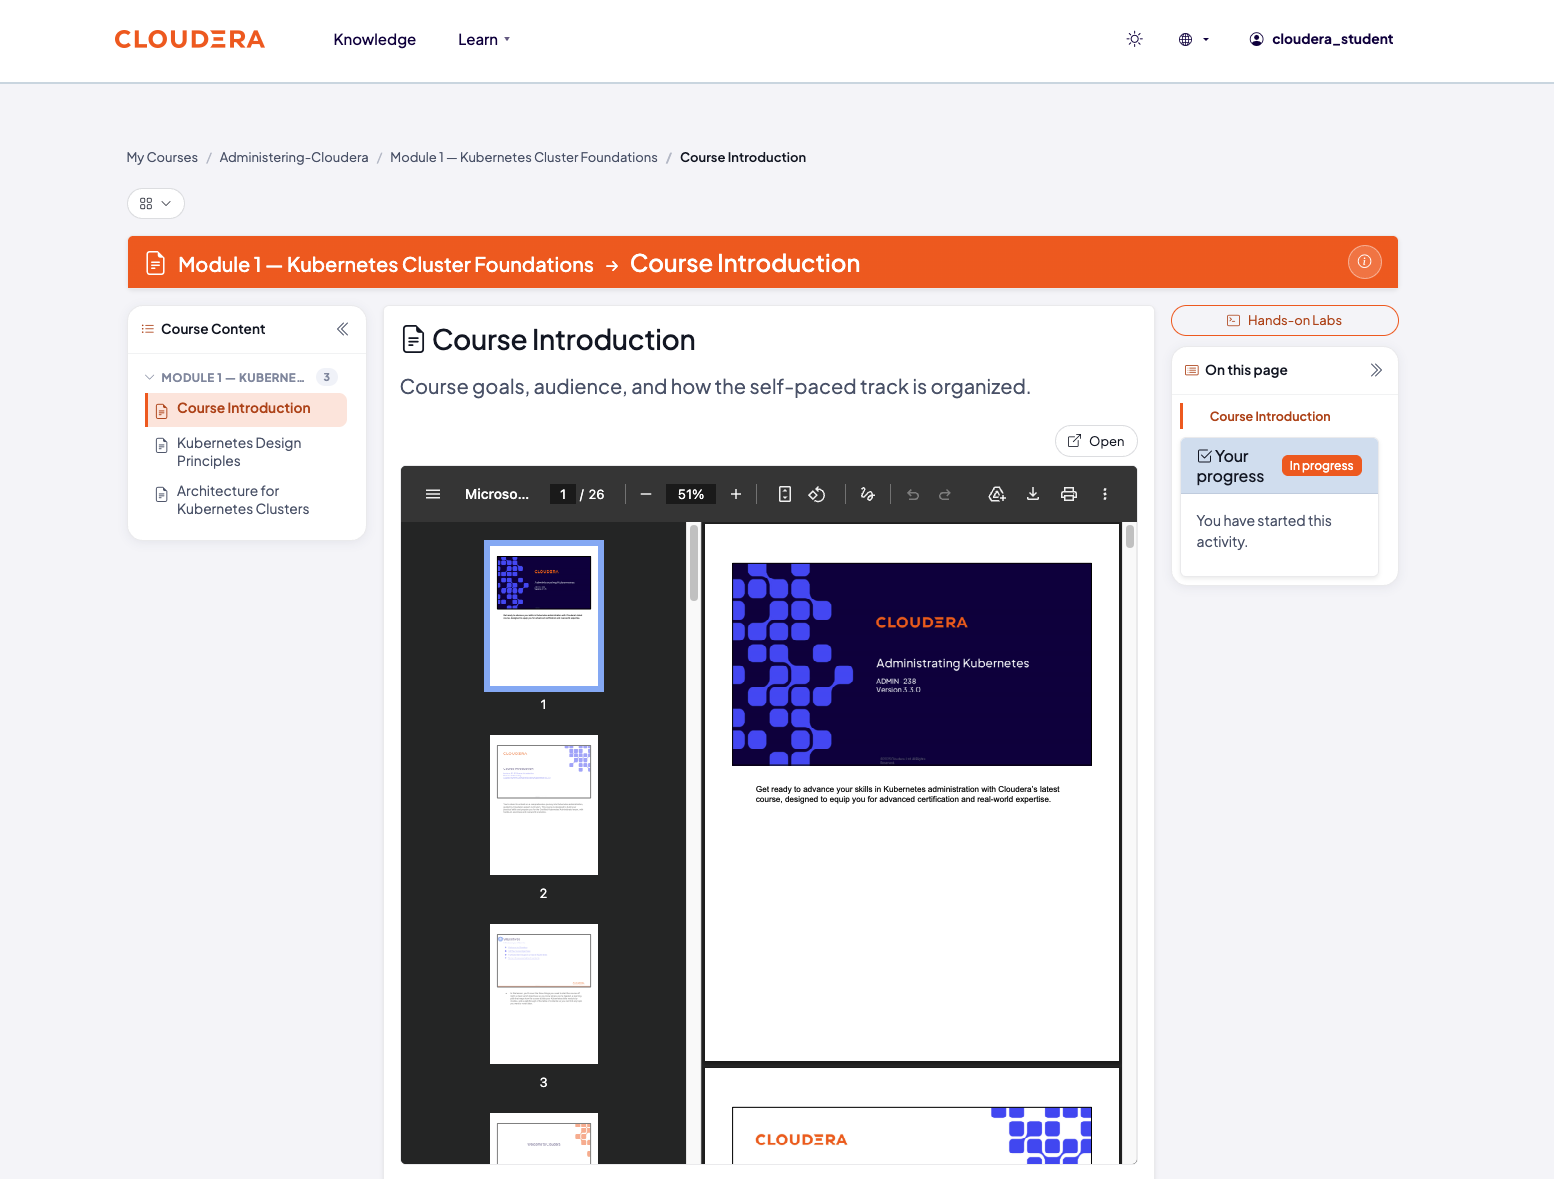Screen dimensions: 1554x1179
Task: Click the In progress status badge
Action: [1321, 466]
